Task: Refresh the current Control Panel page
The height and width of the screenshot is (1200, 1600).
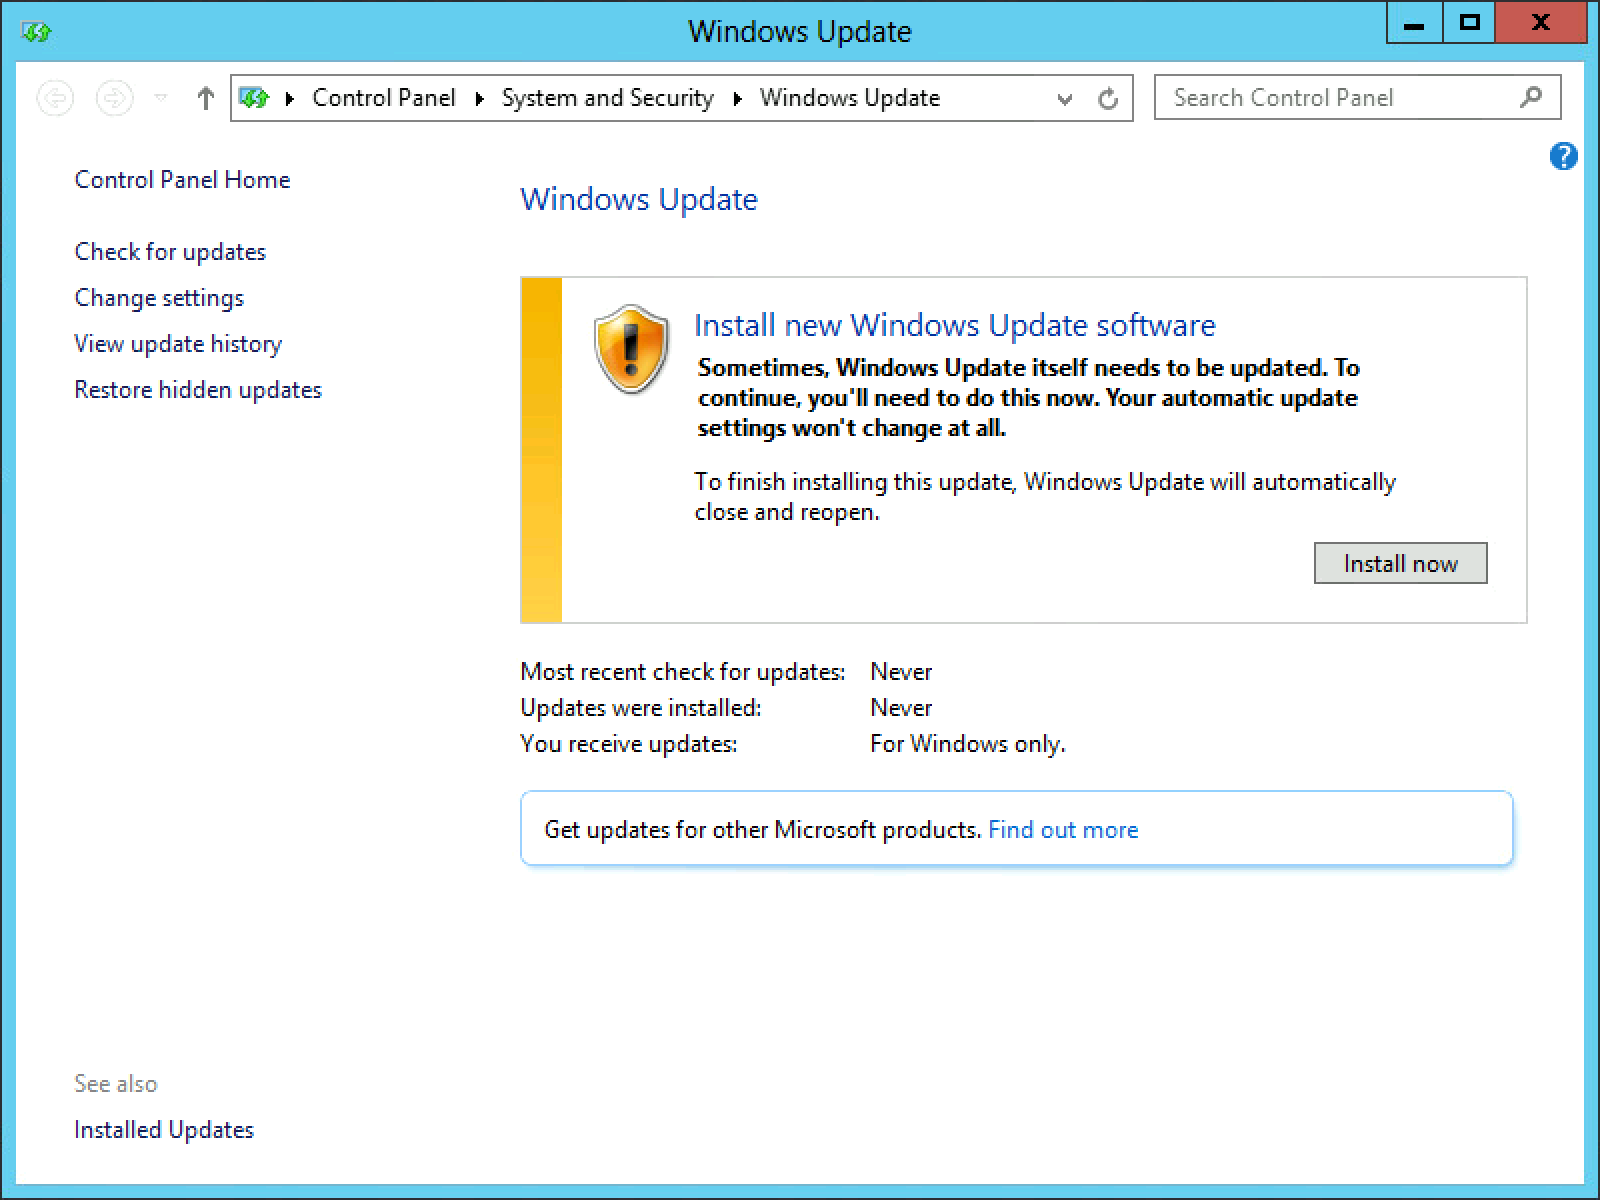Action: click(1109, 97)
